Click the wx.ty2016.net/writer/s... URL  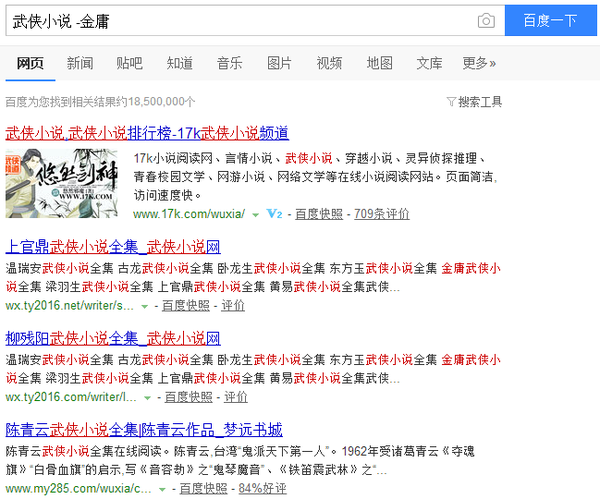[x=70, y=306]
